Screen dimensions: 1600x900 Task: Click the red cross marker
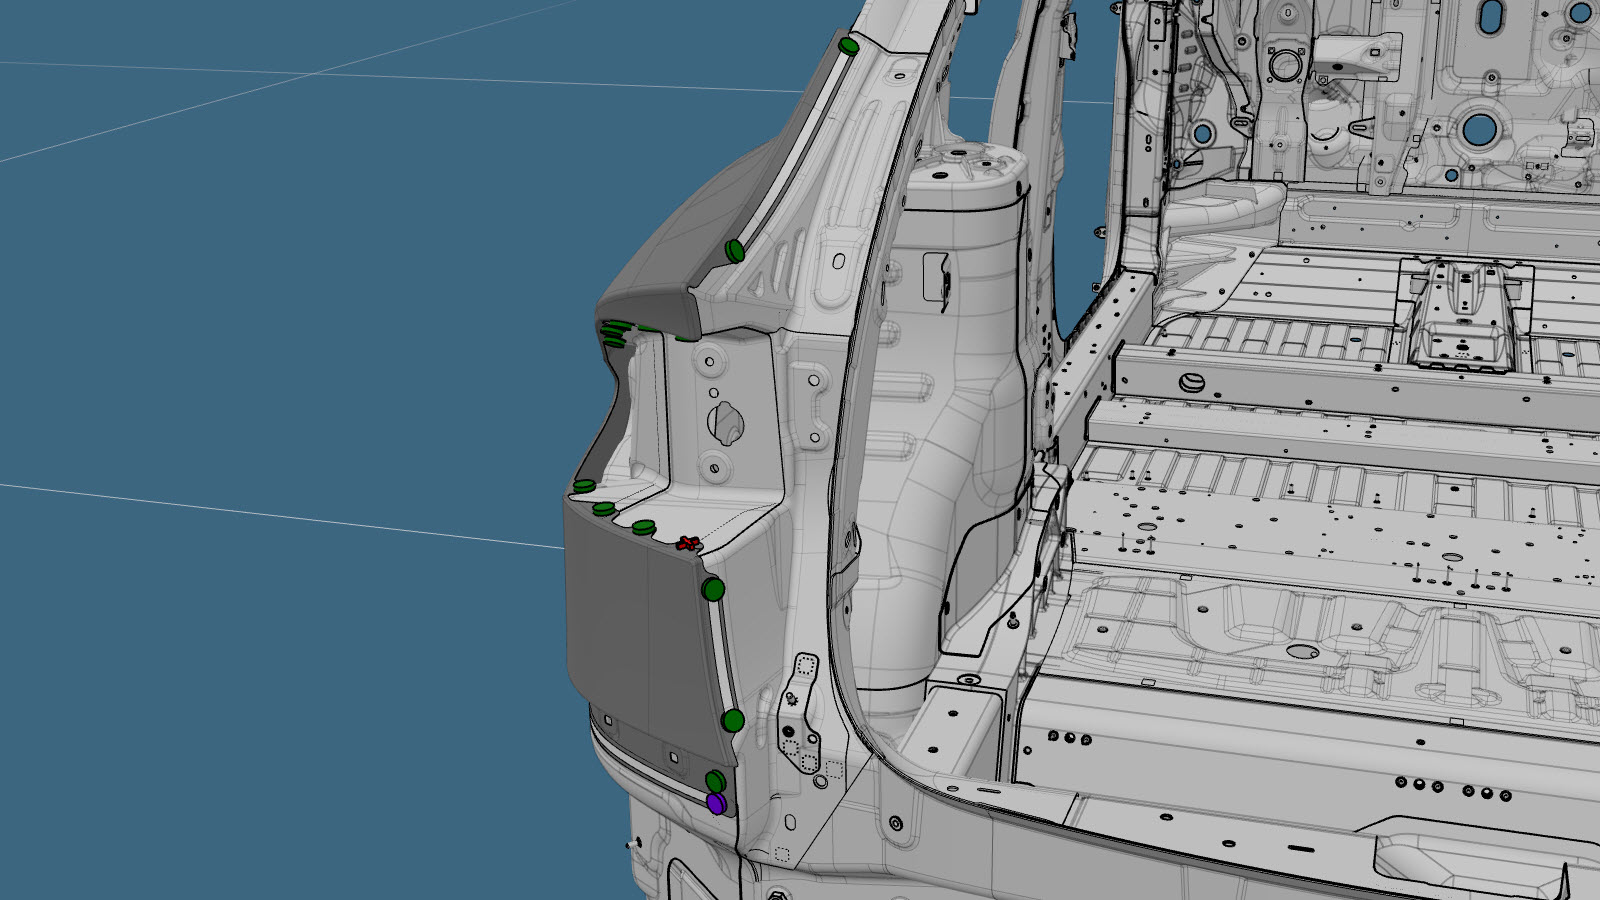pyautogui.click(x=688, y=544)
